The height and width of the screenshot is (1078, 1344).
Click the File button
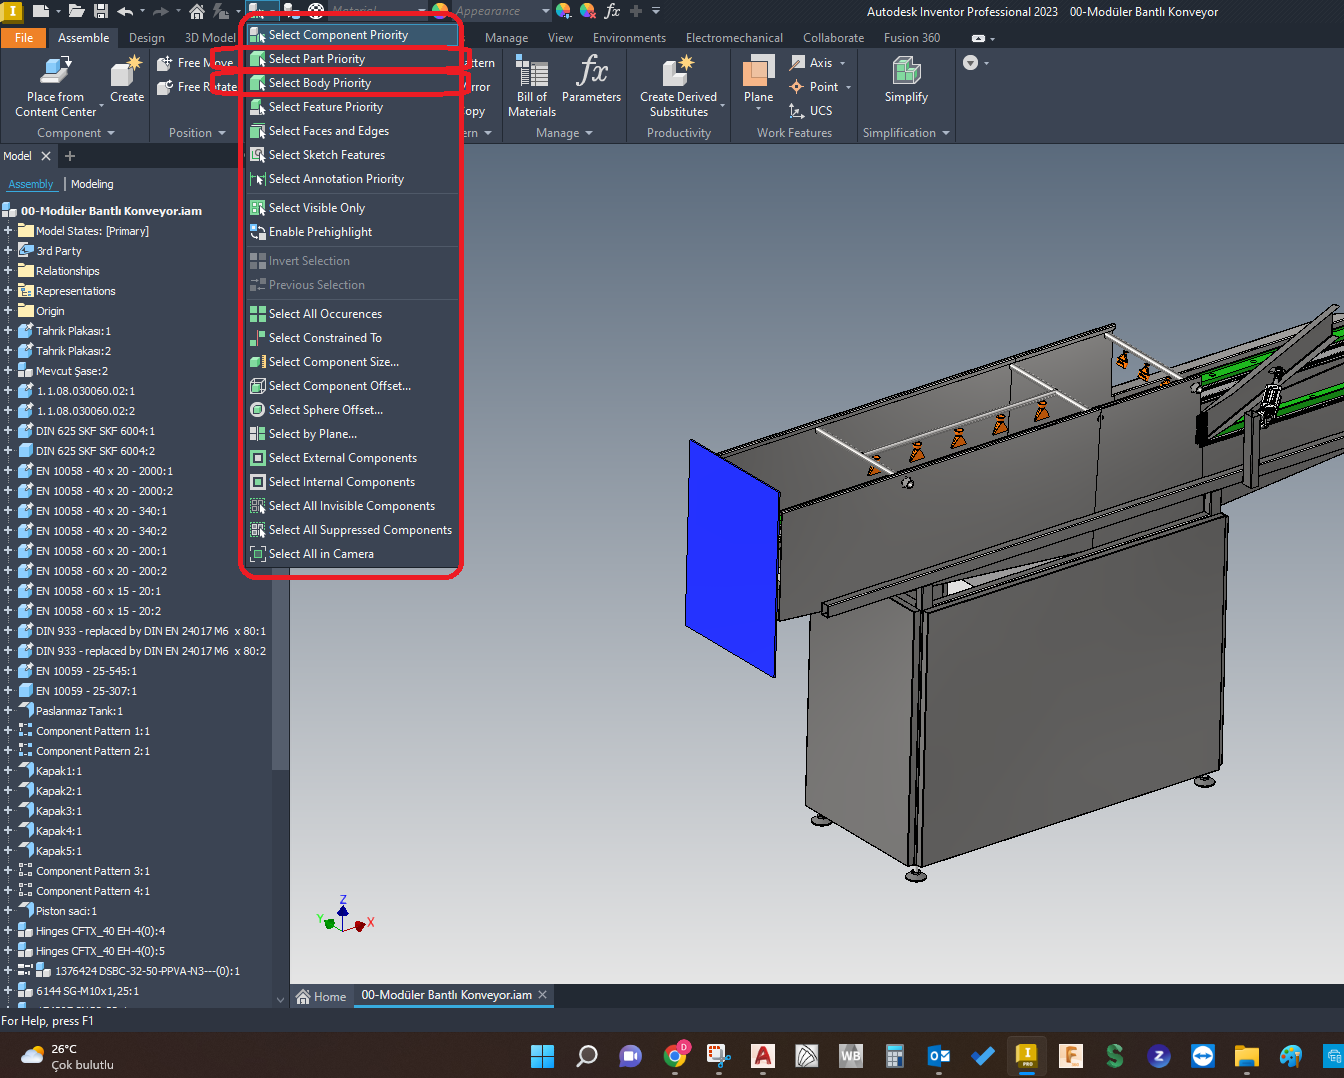(x=24, y=38)
